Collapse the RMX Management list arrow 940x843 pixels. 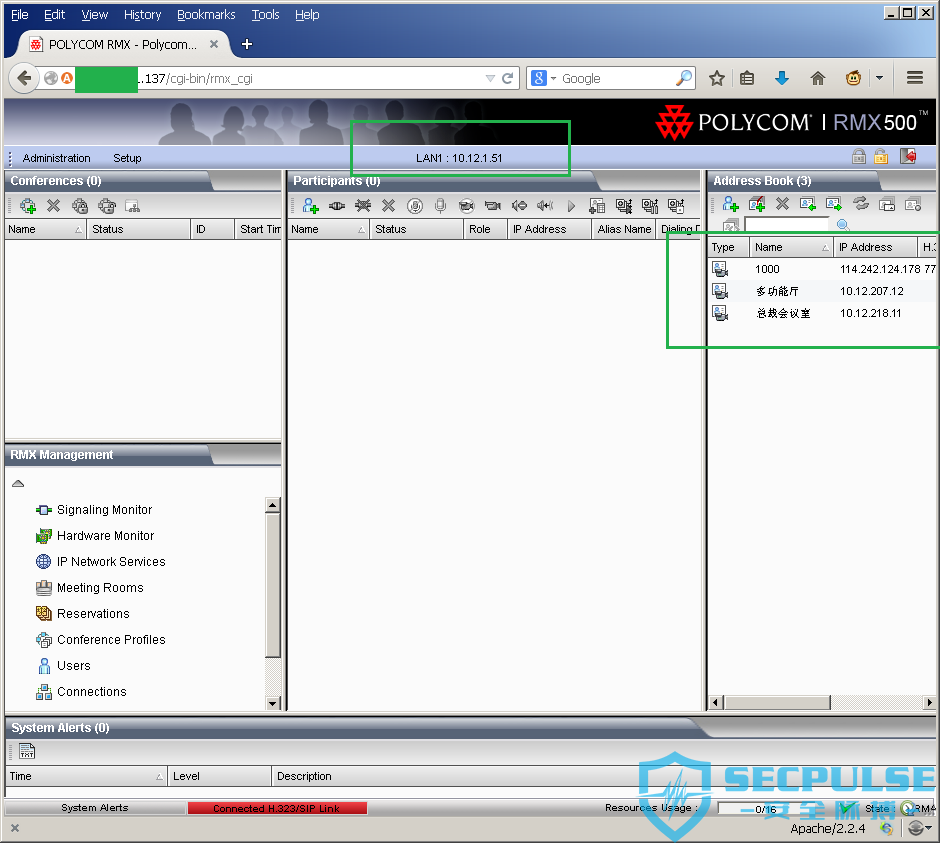[18, 483]
